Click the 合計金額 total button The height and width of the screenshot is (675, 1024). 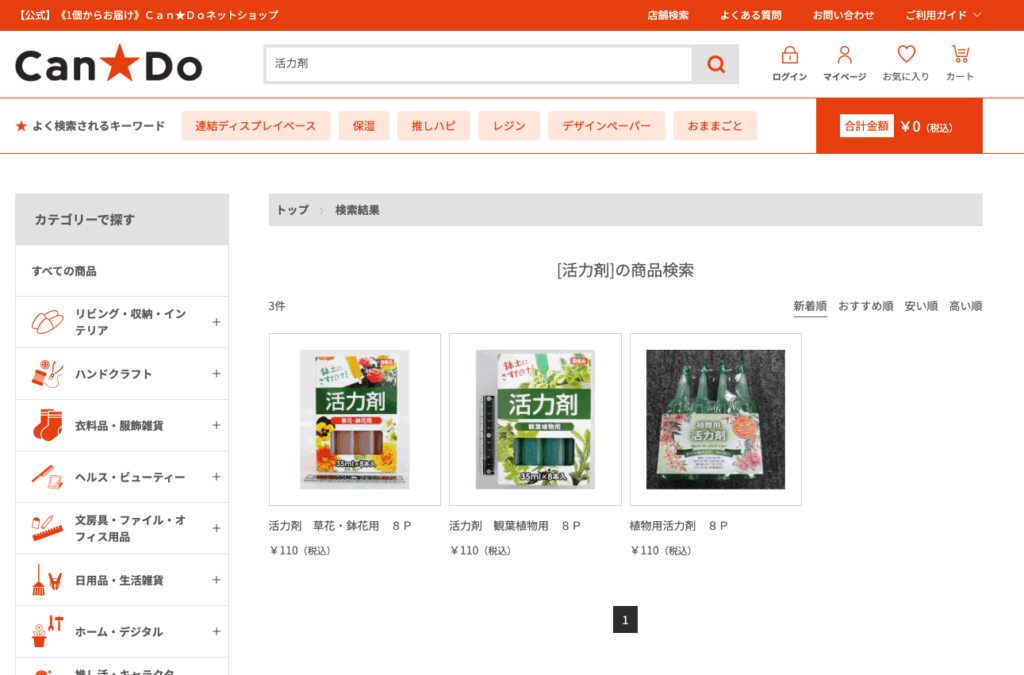pos(899,126)
